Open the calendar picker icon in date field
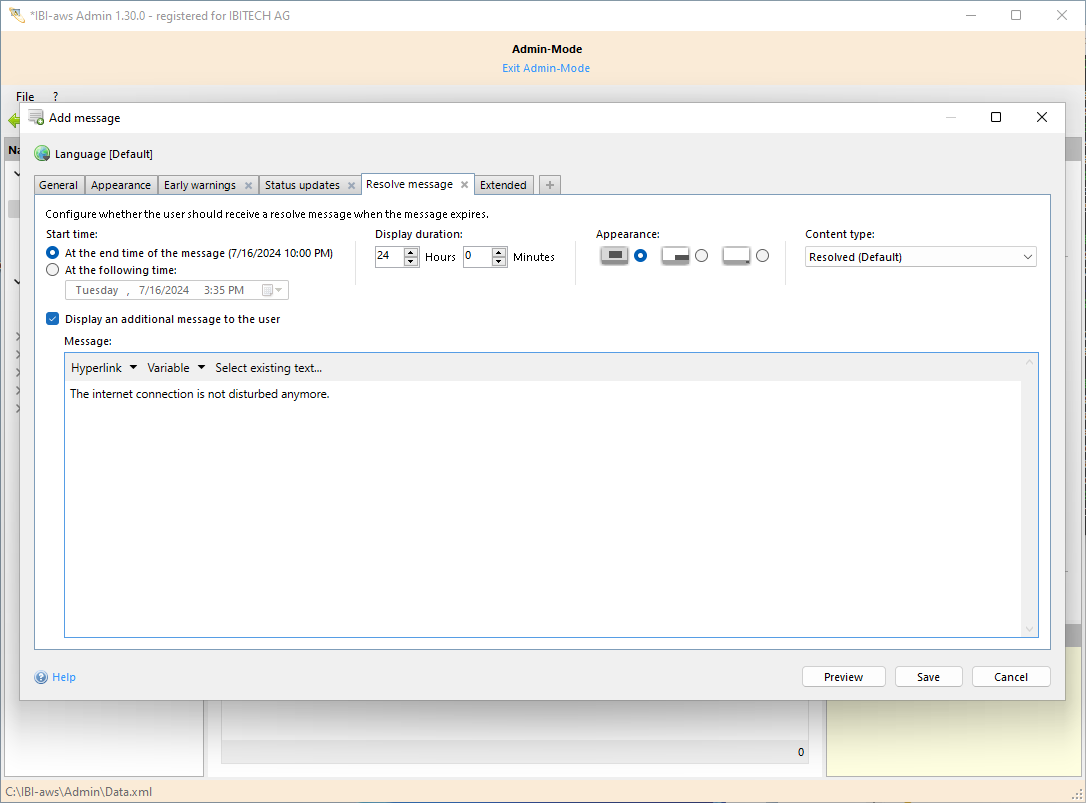The width and height of the screenshot is (1086, 803). [x=268, y=290]
